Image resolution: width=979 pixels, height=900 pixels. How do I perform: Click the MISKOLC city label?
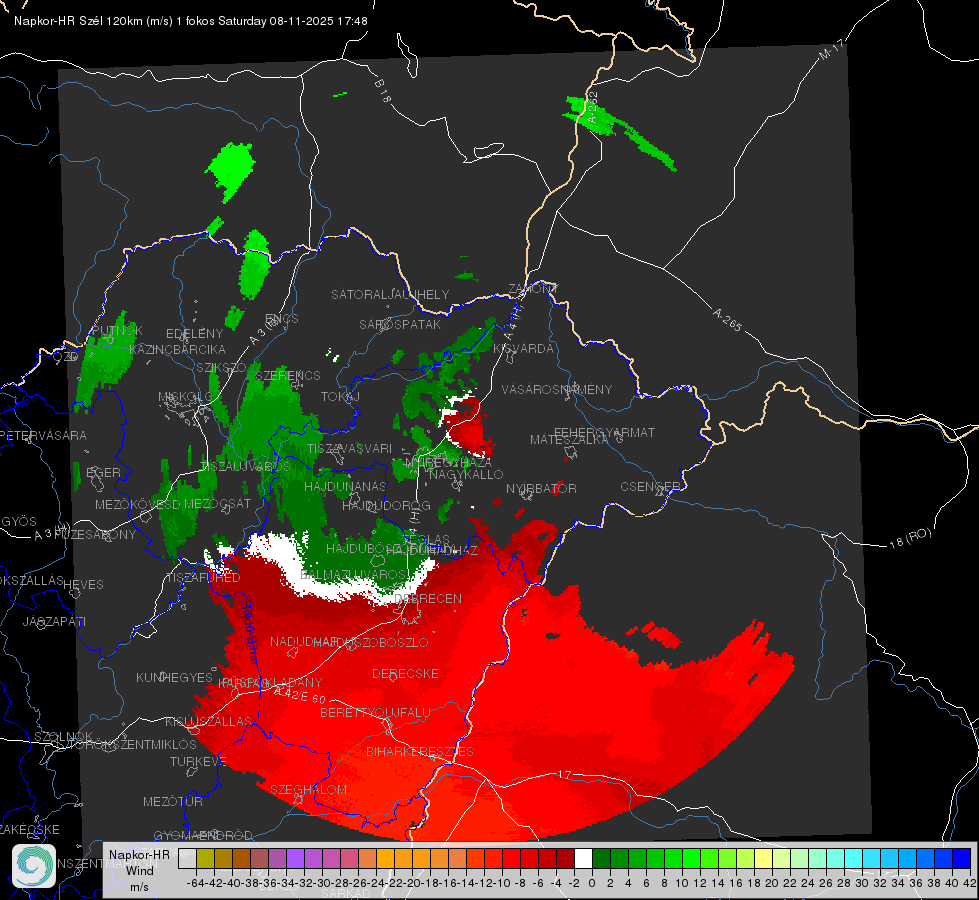(x=185, y=397)
